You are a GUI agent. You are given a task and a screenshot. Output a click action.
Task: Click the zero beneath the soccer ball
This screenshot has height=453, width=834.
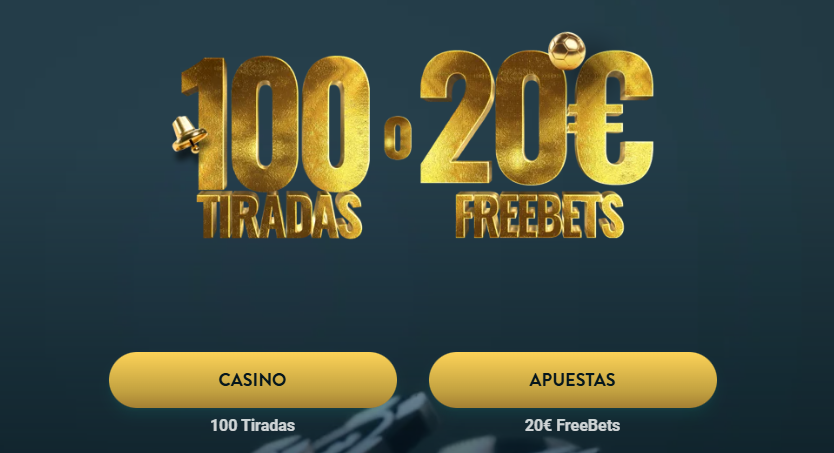530,118
